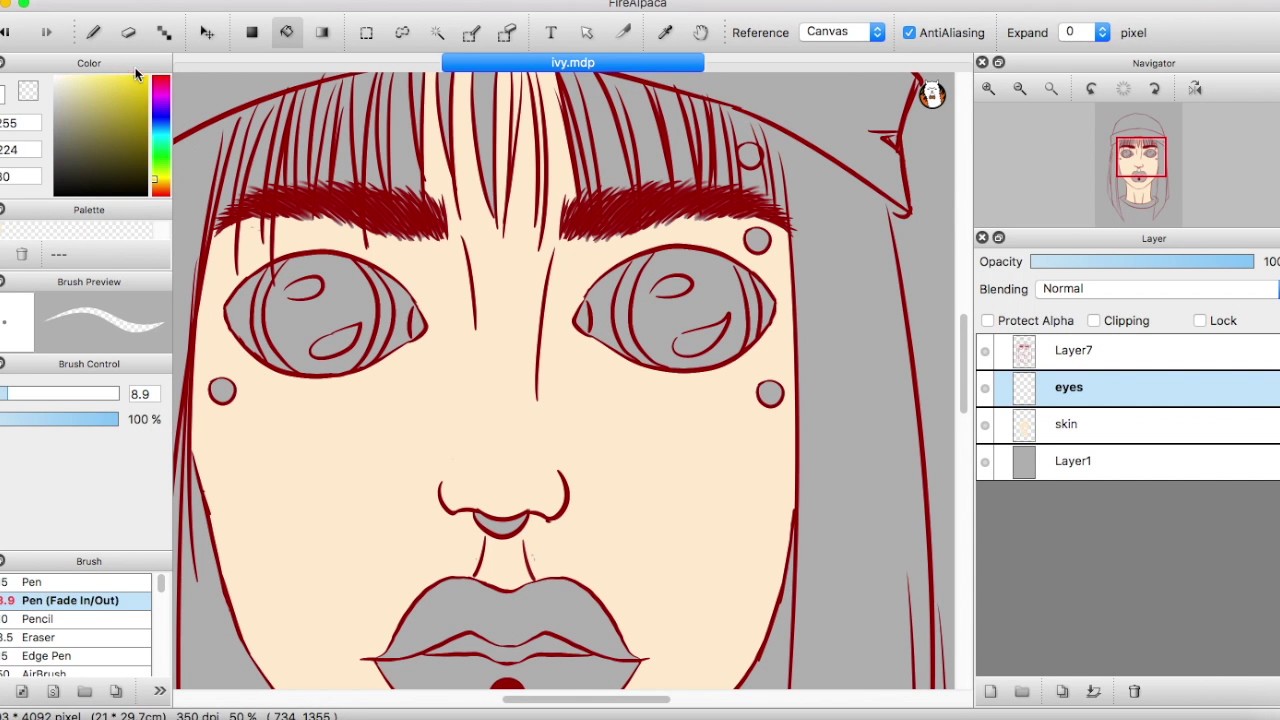The height and width of the screenshot is (720, 1280).
Task: Enable the layer Lock checkbox
Action: pos(1200,321)
